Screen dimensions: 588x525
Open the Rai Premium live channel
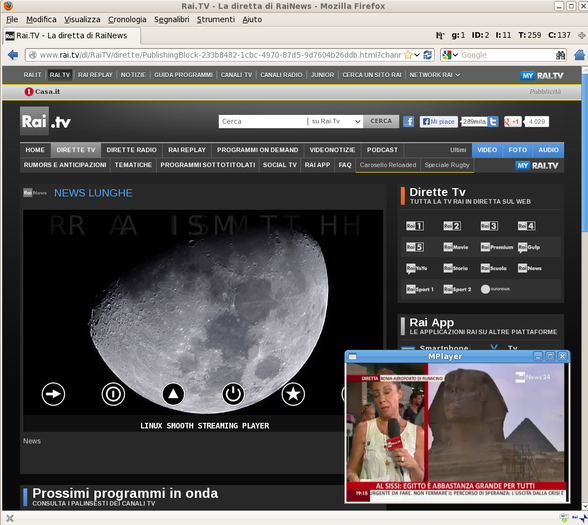497,247
